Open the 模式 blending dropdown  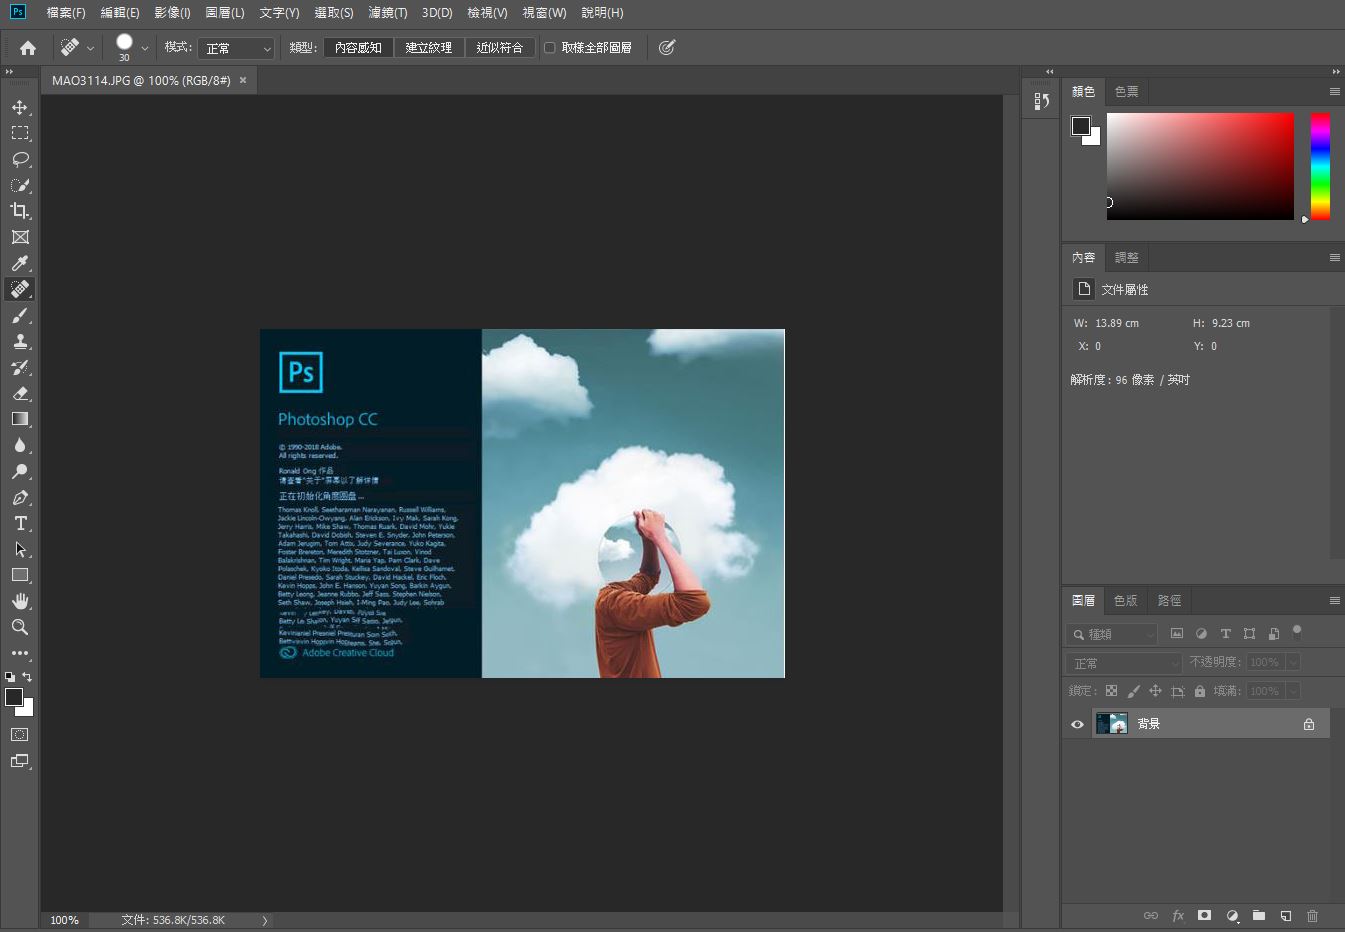click(x=236, y=48)
